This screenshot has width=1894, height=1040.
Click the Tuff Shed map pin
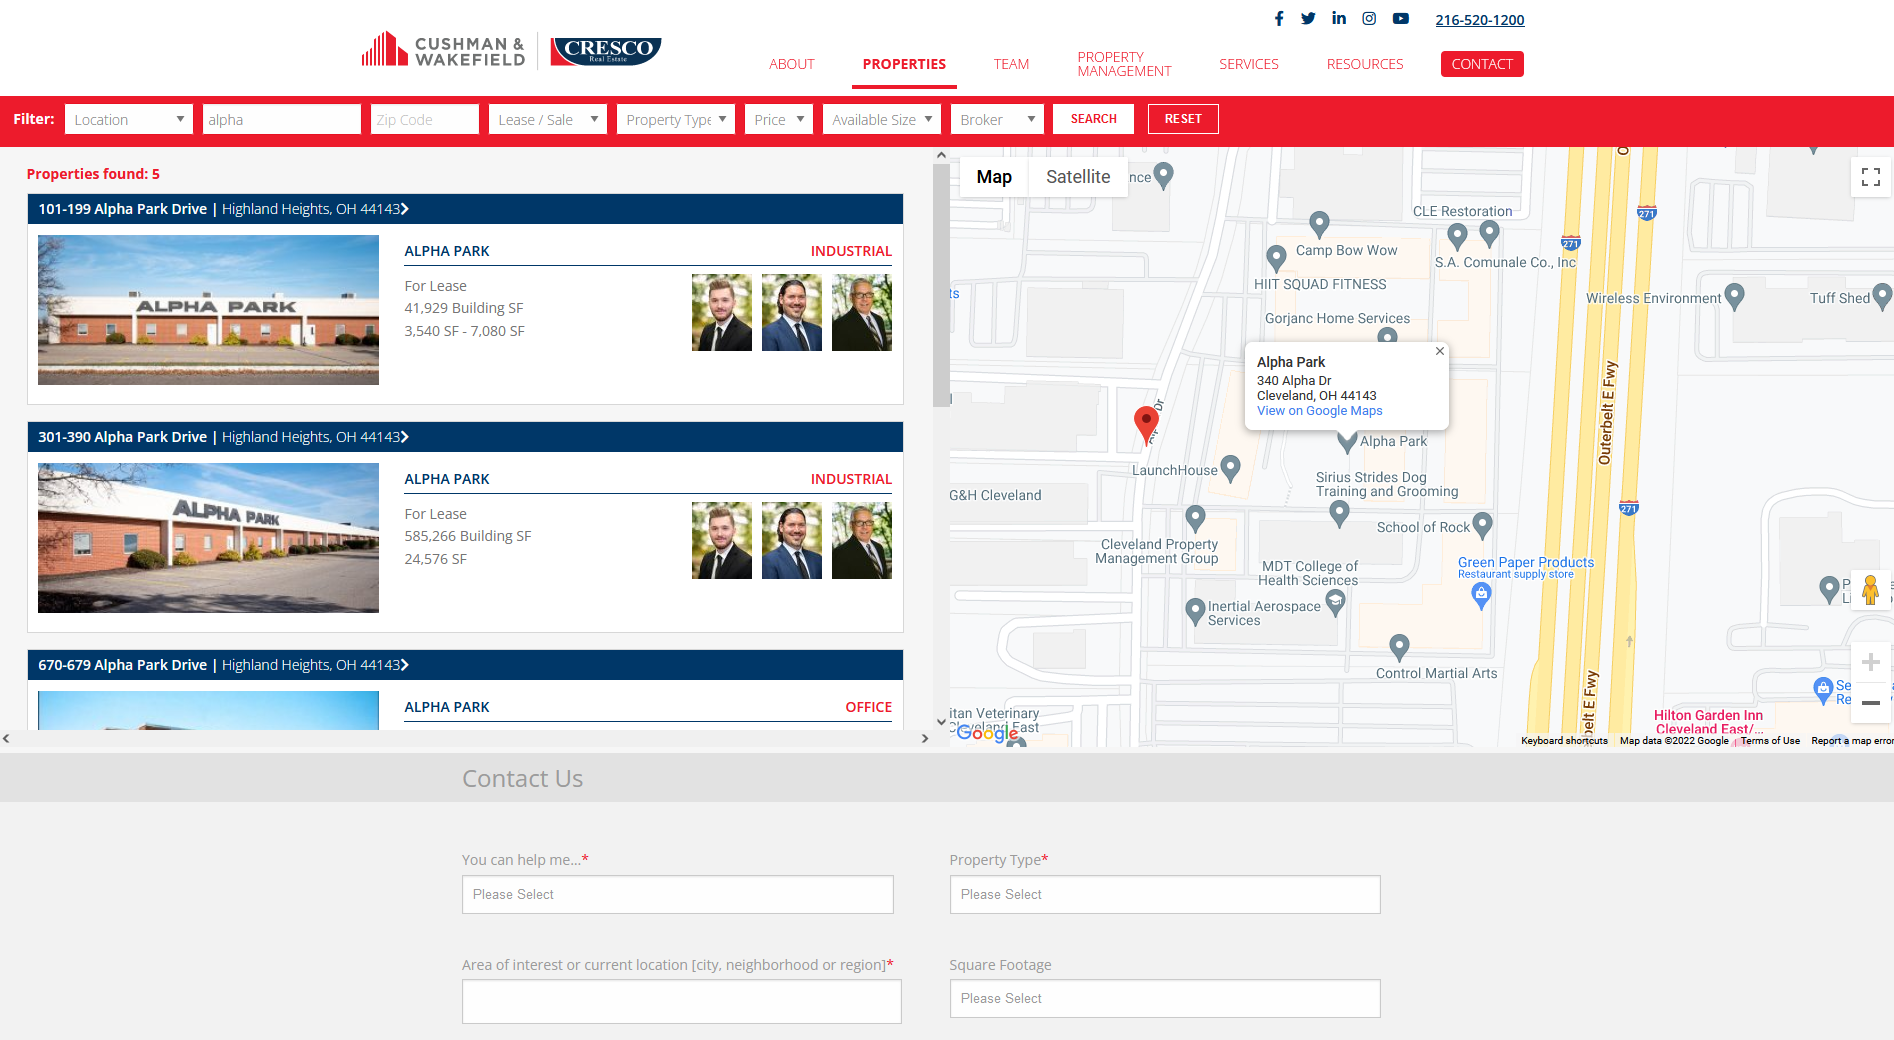(x=1882, y=295)
